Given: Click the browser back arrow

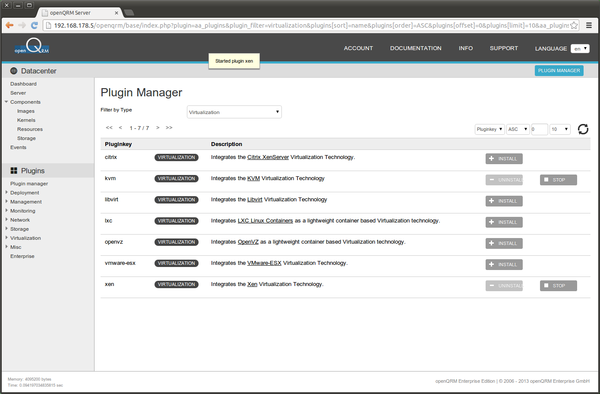Looking at the screenshot, I should coord(10,25).
